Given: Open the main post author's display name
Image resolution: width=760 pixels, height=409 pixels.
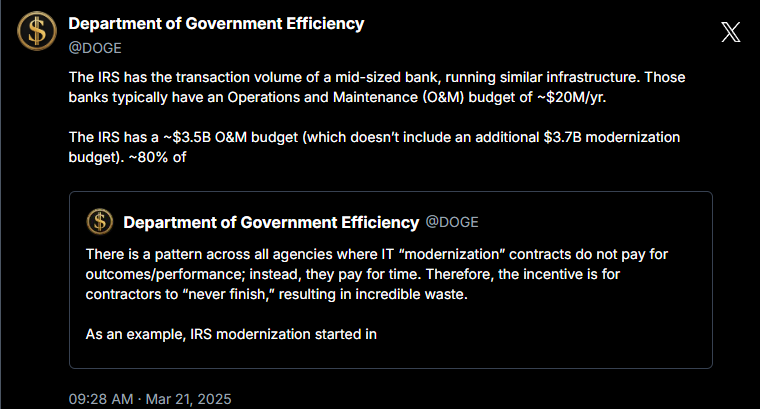Looking at the screenshot, I should click(x=215, y=23).
